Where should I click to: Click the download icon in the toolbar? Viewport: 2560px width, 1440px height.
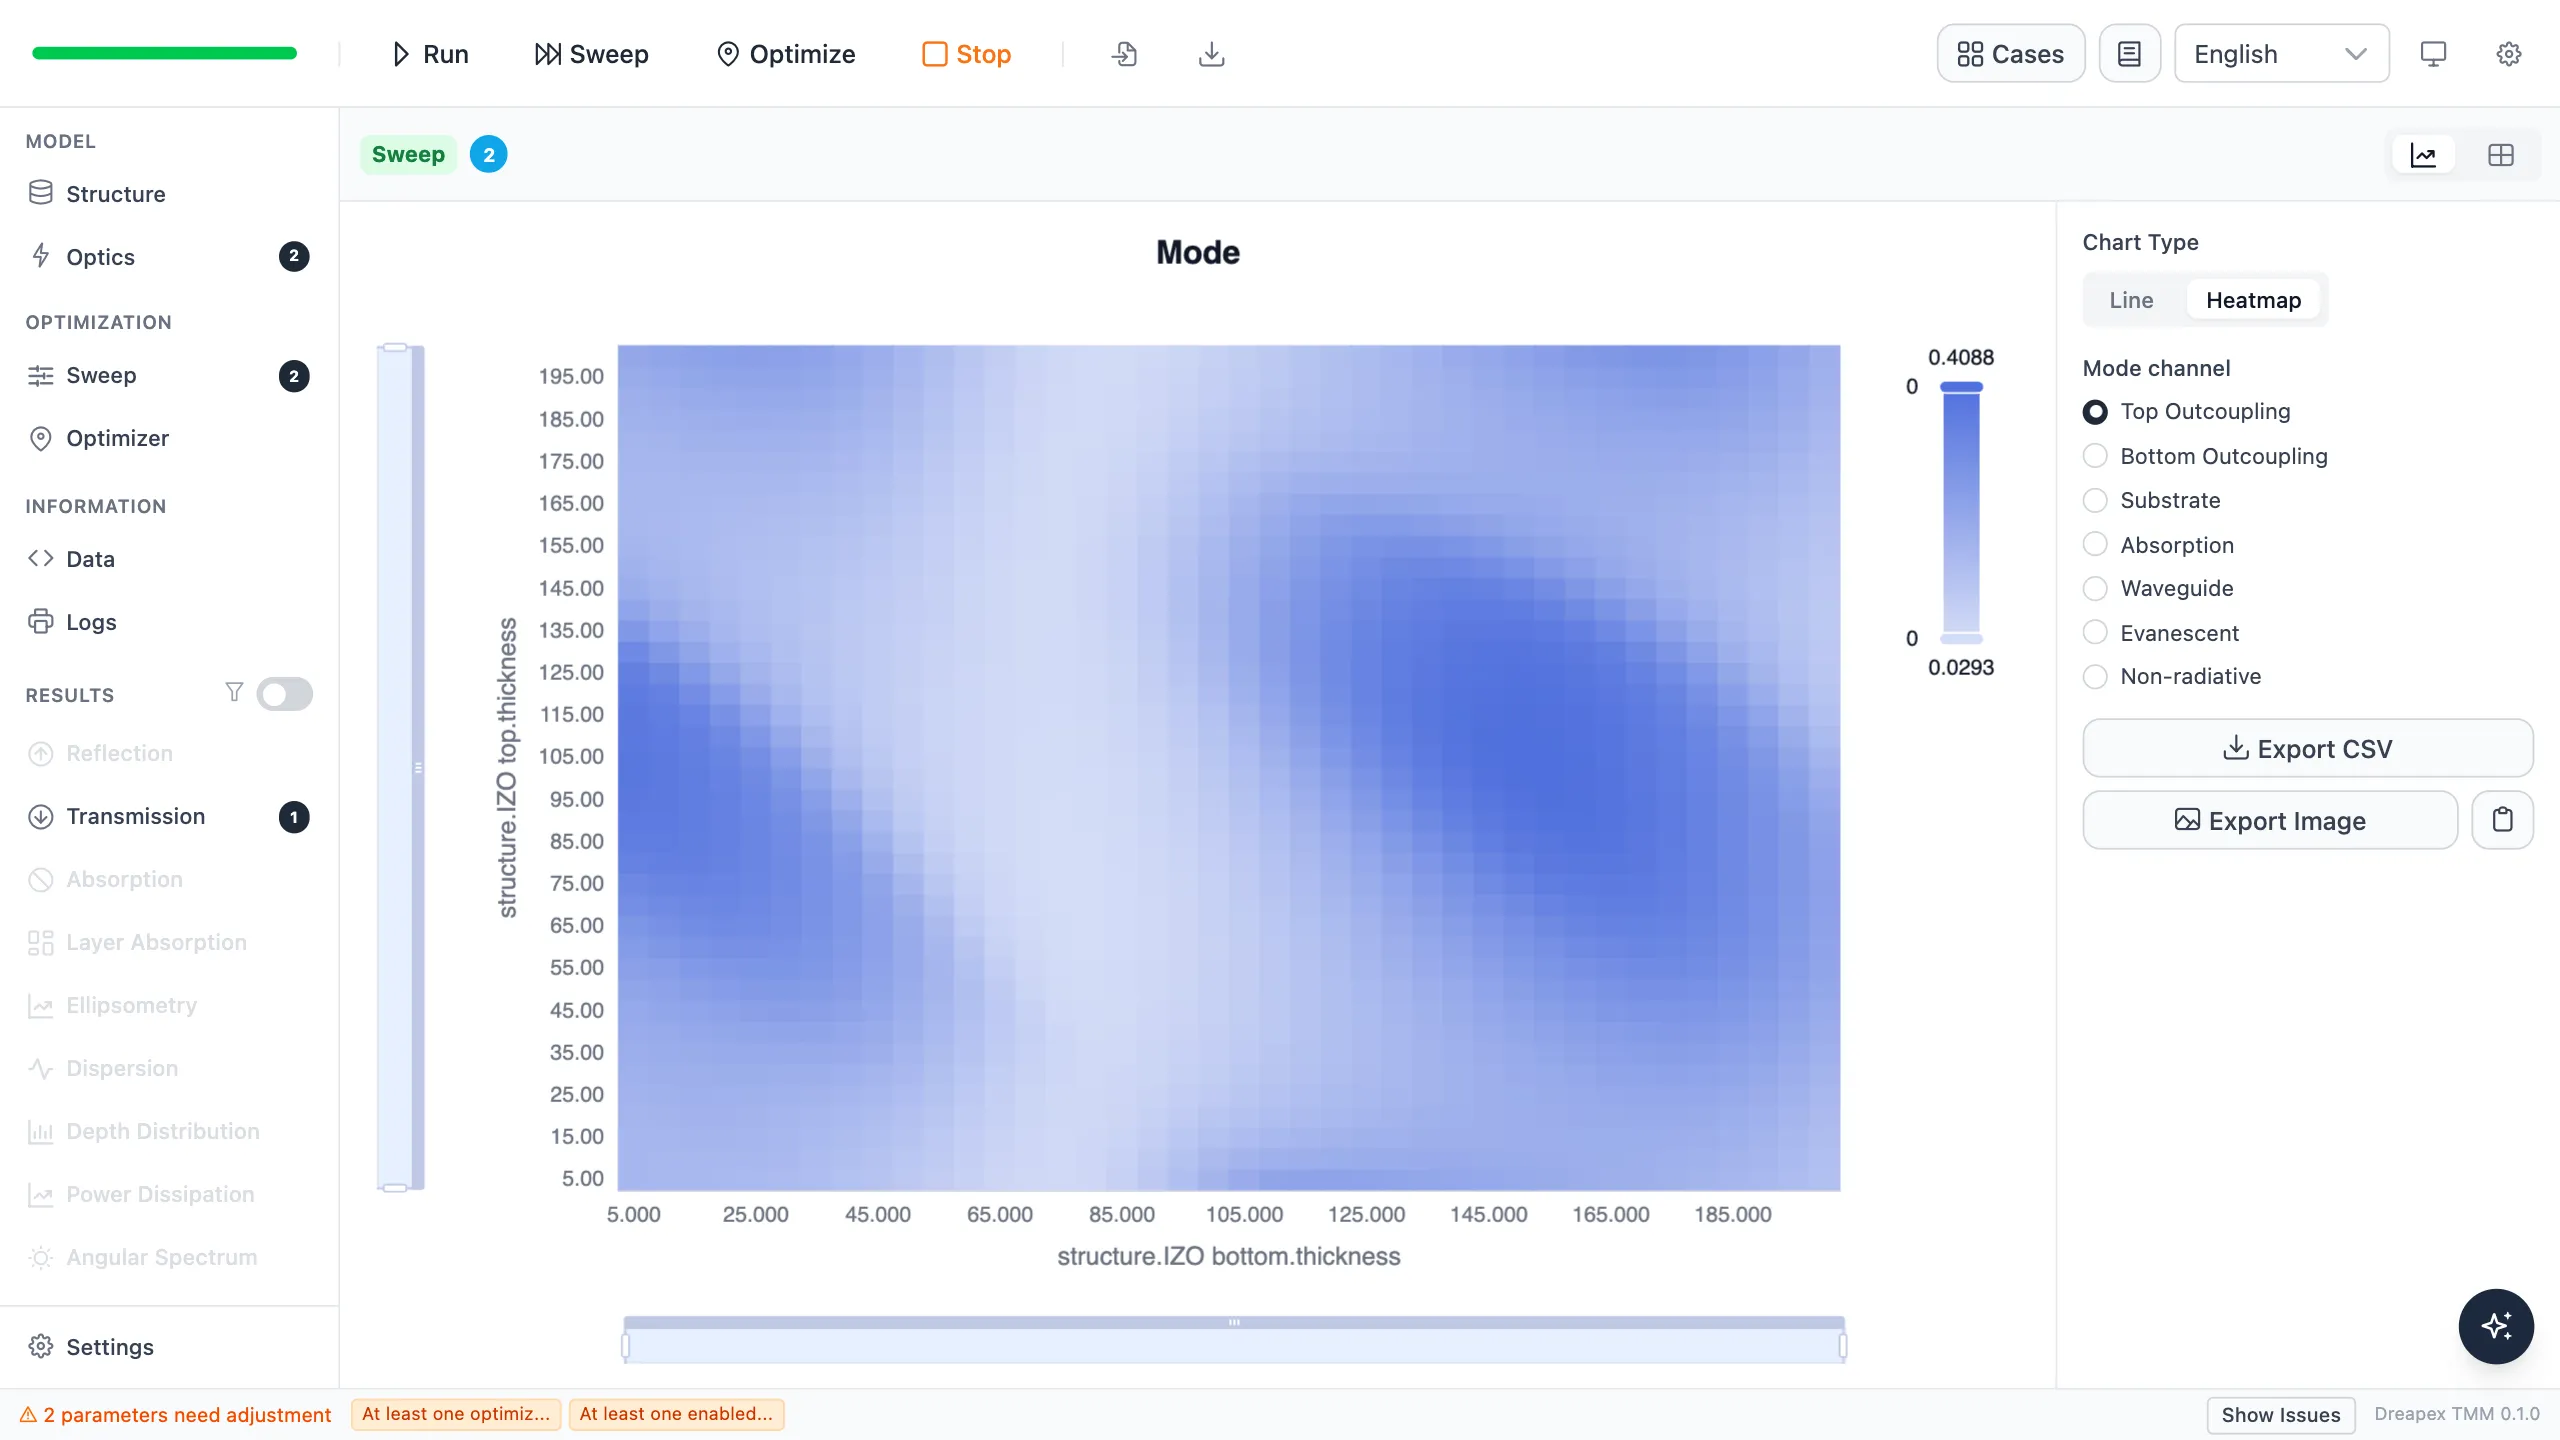click(1211, 54)
